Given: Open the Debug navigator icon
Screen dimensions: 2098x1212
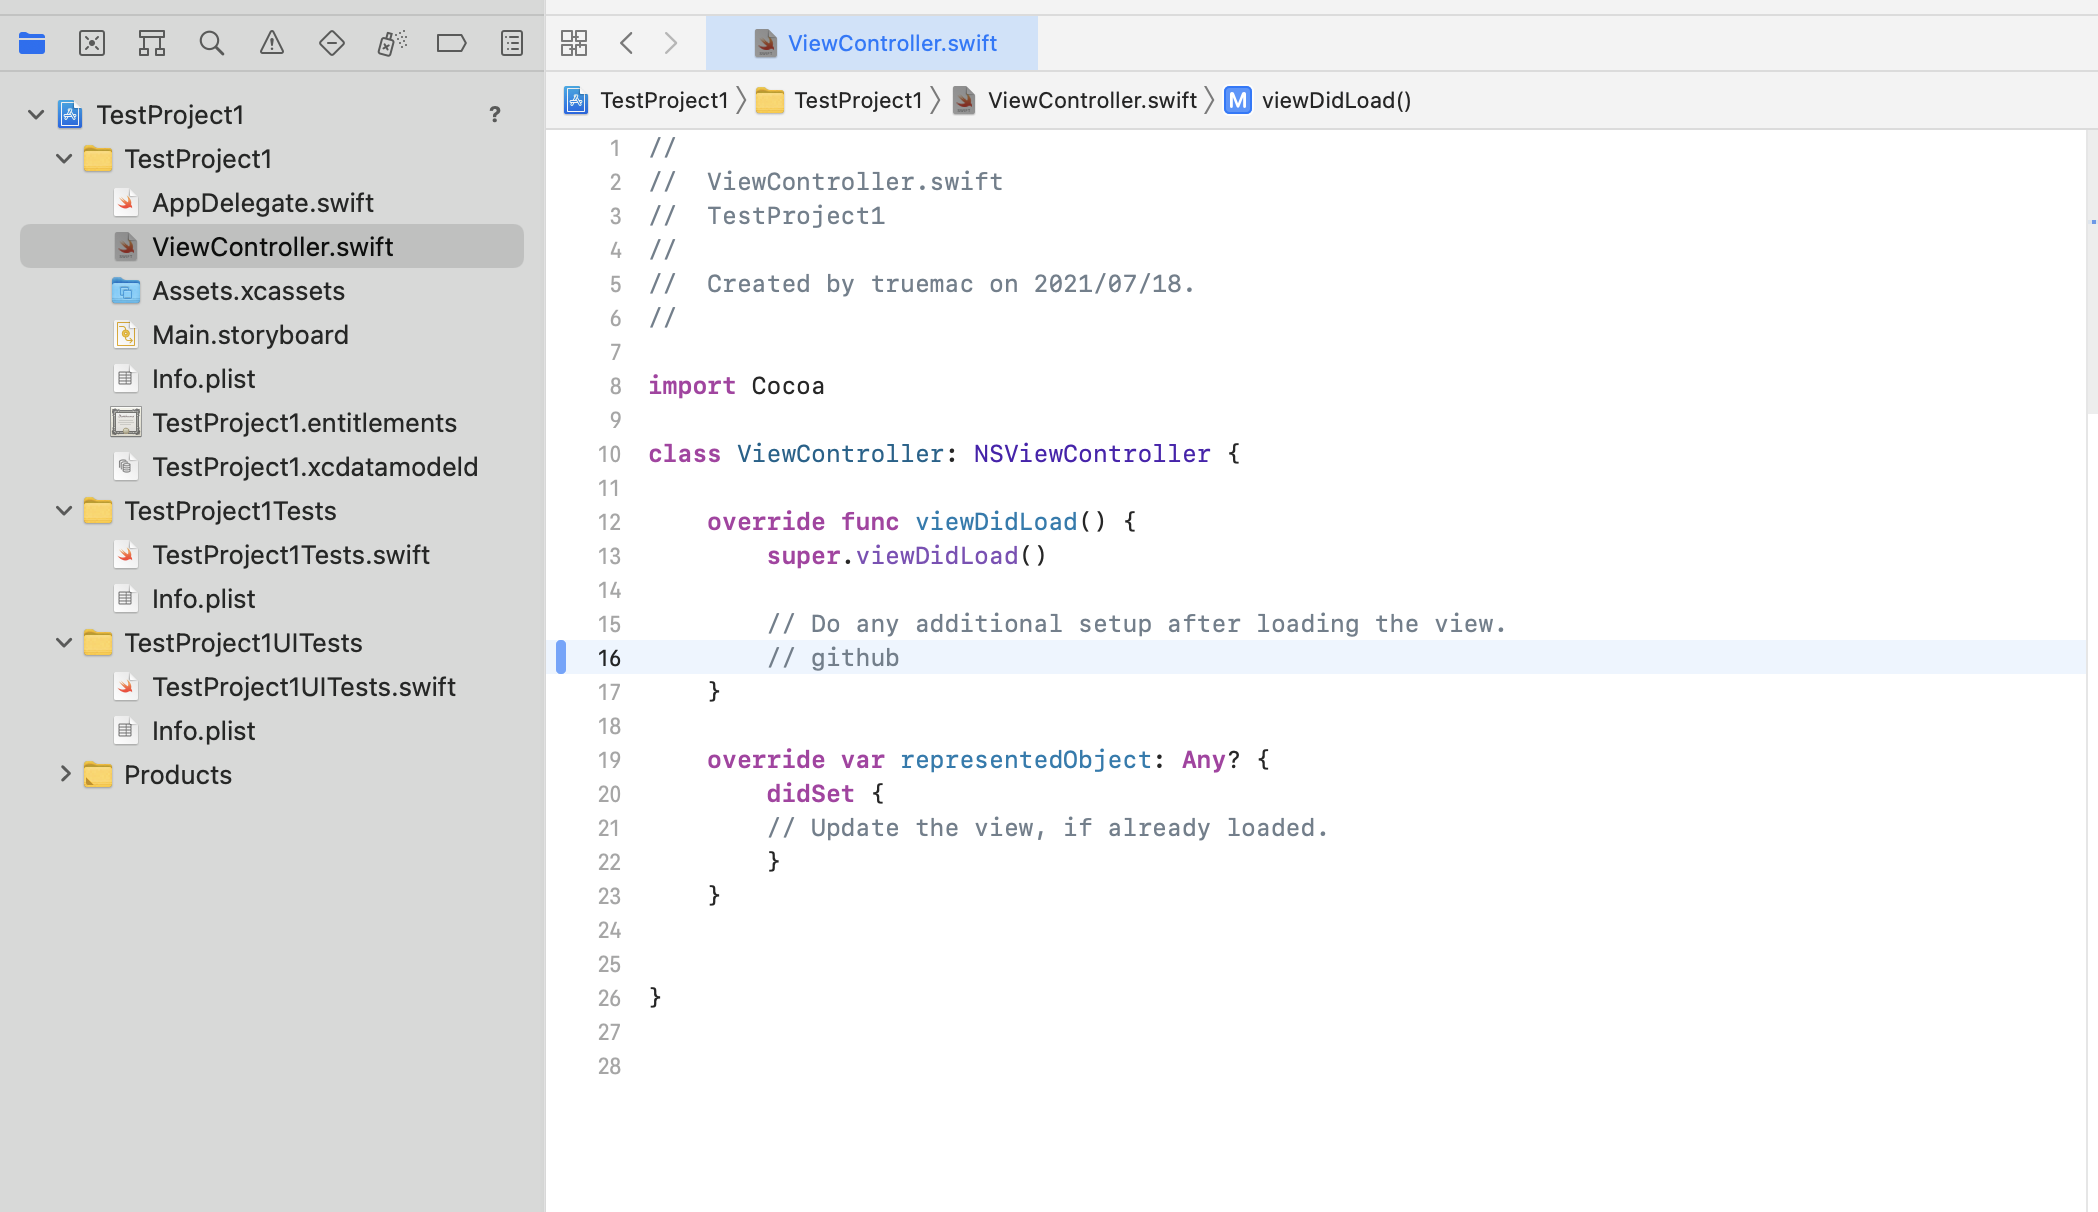Looking at the screenshot, I should [x=392, y=43].
